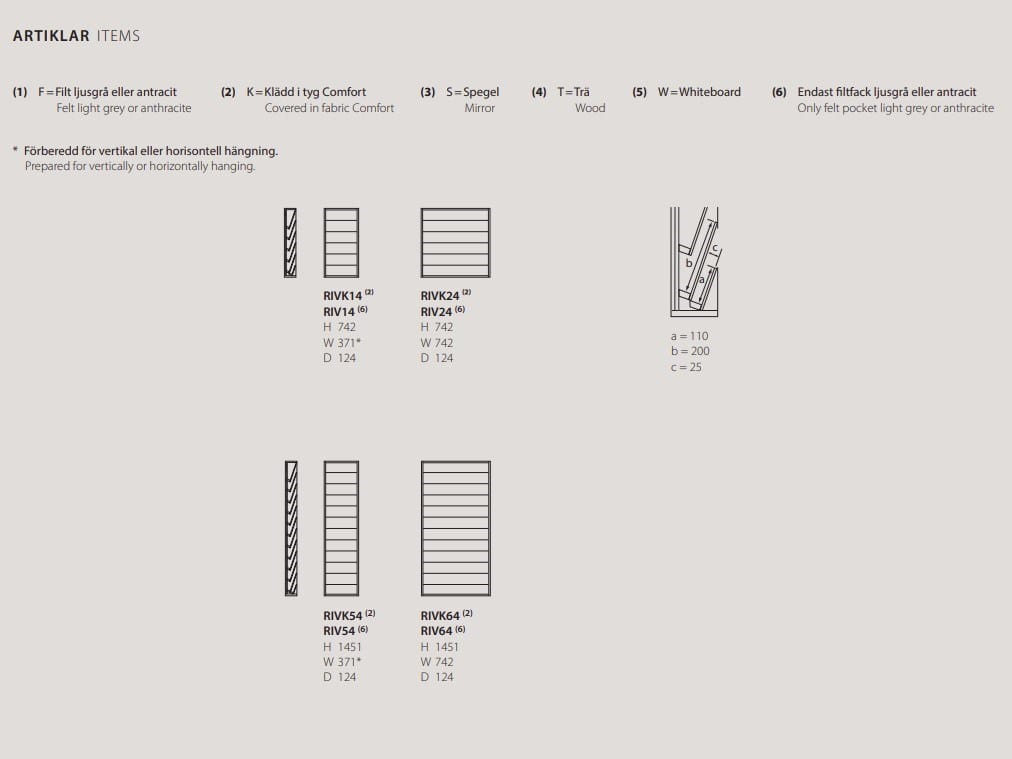Click the letter b in detail diagram

[x=688, y=263]
